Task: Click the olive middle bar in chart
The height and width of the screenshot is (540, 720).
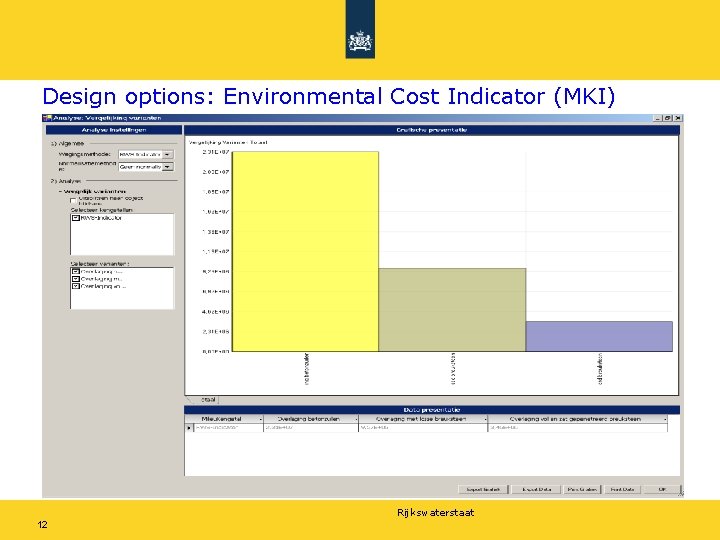Action: [452, 310]
